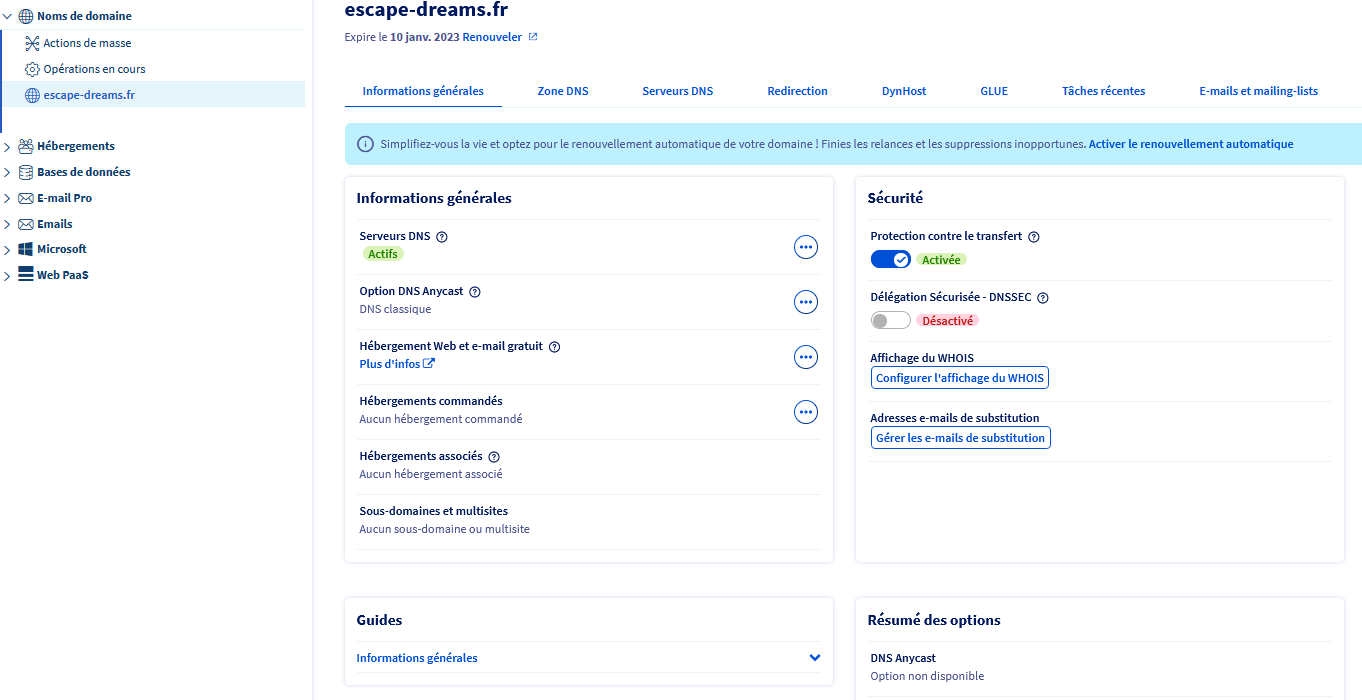Expand the Bases de données sidebar section
The width and height of the screenshot is (1362, 700).
tap(7, 172)
